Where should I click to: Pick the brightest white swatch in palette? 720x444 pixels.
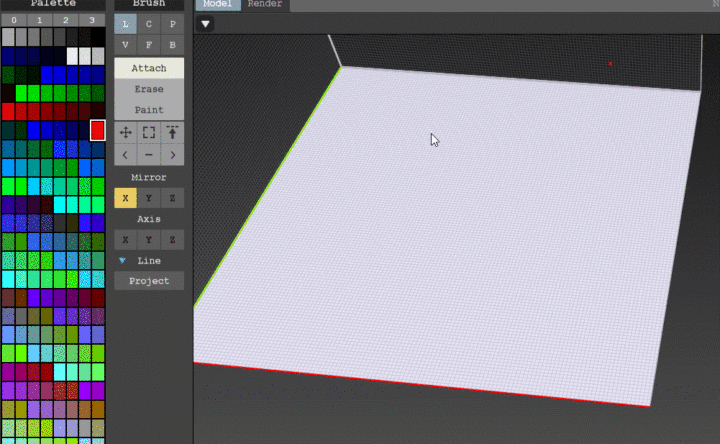pos(72,56)
